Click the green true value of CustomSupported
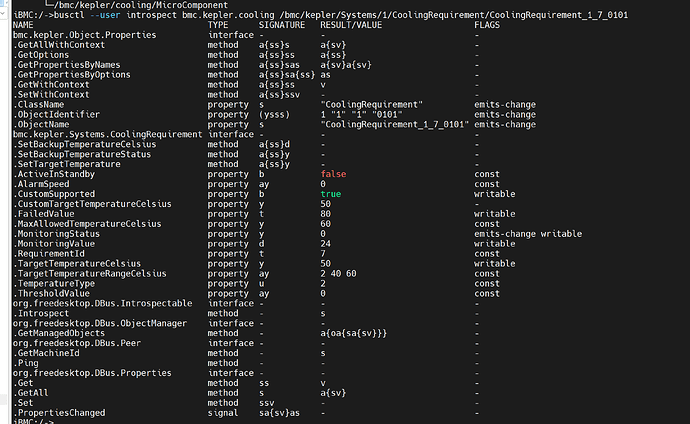The width and height of the screenshot is (690, 424). (330, 194)
